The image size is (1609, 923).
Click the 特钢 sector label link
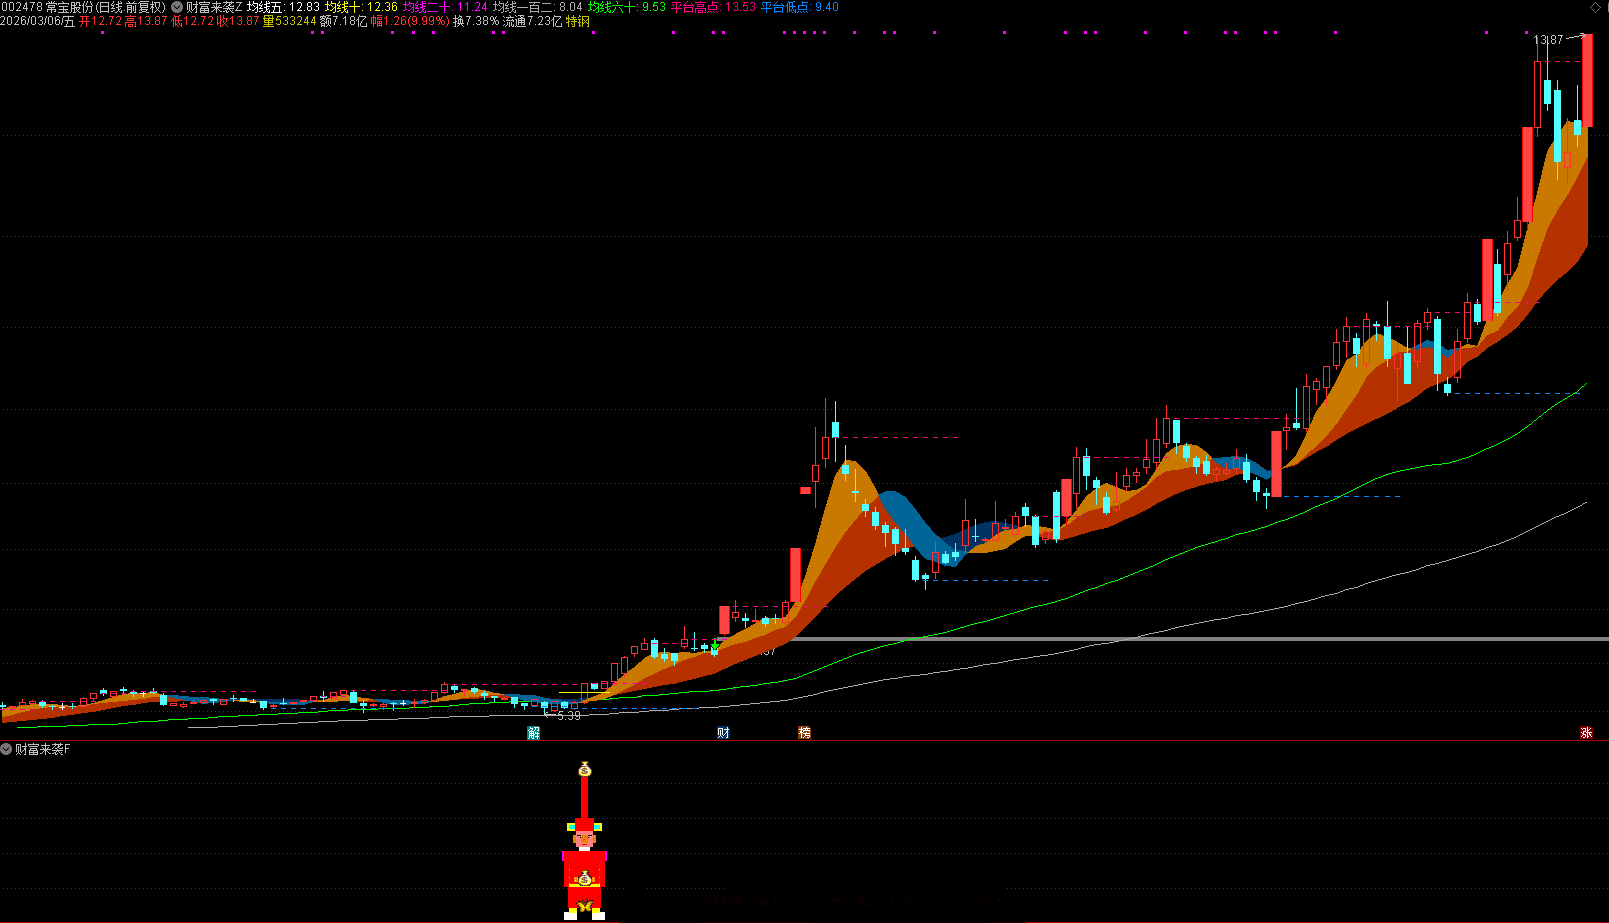(578, 21)
